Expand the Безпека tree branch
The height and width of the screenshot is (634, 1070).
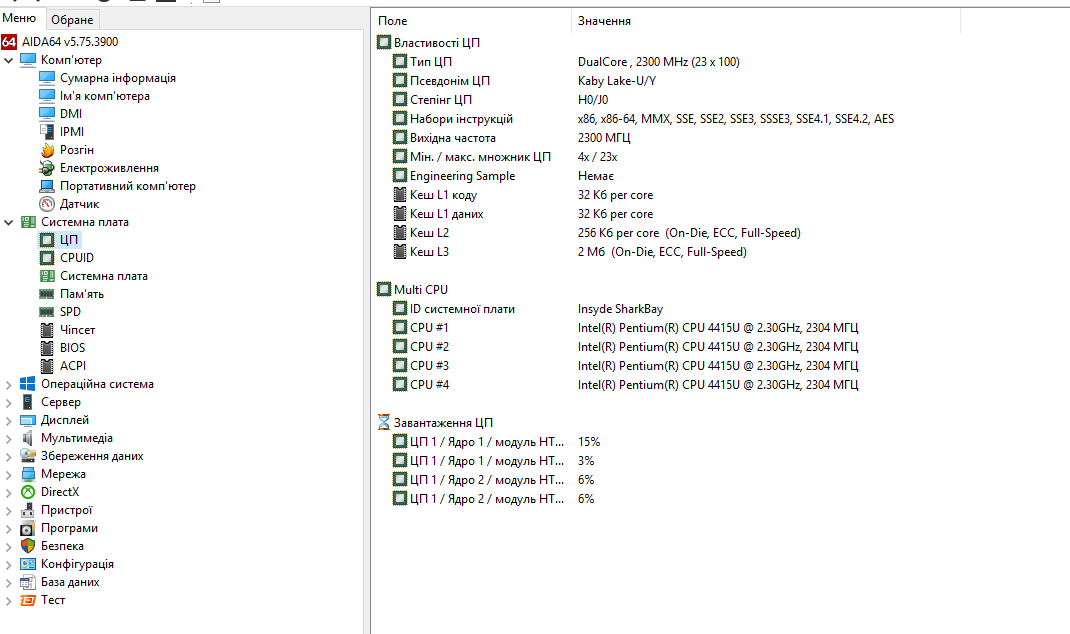point(8,547)
